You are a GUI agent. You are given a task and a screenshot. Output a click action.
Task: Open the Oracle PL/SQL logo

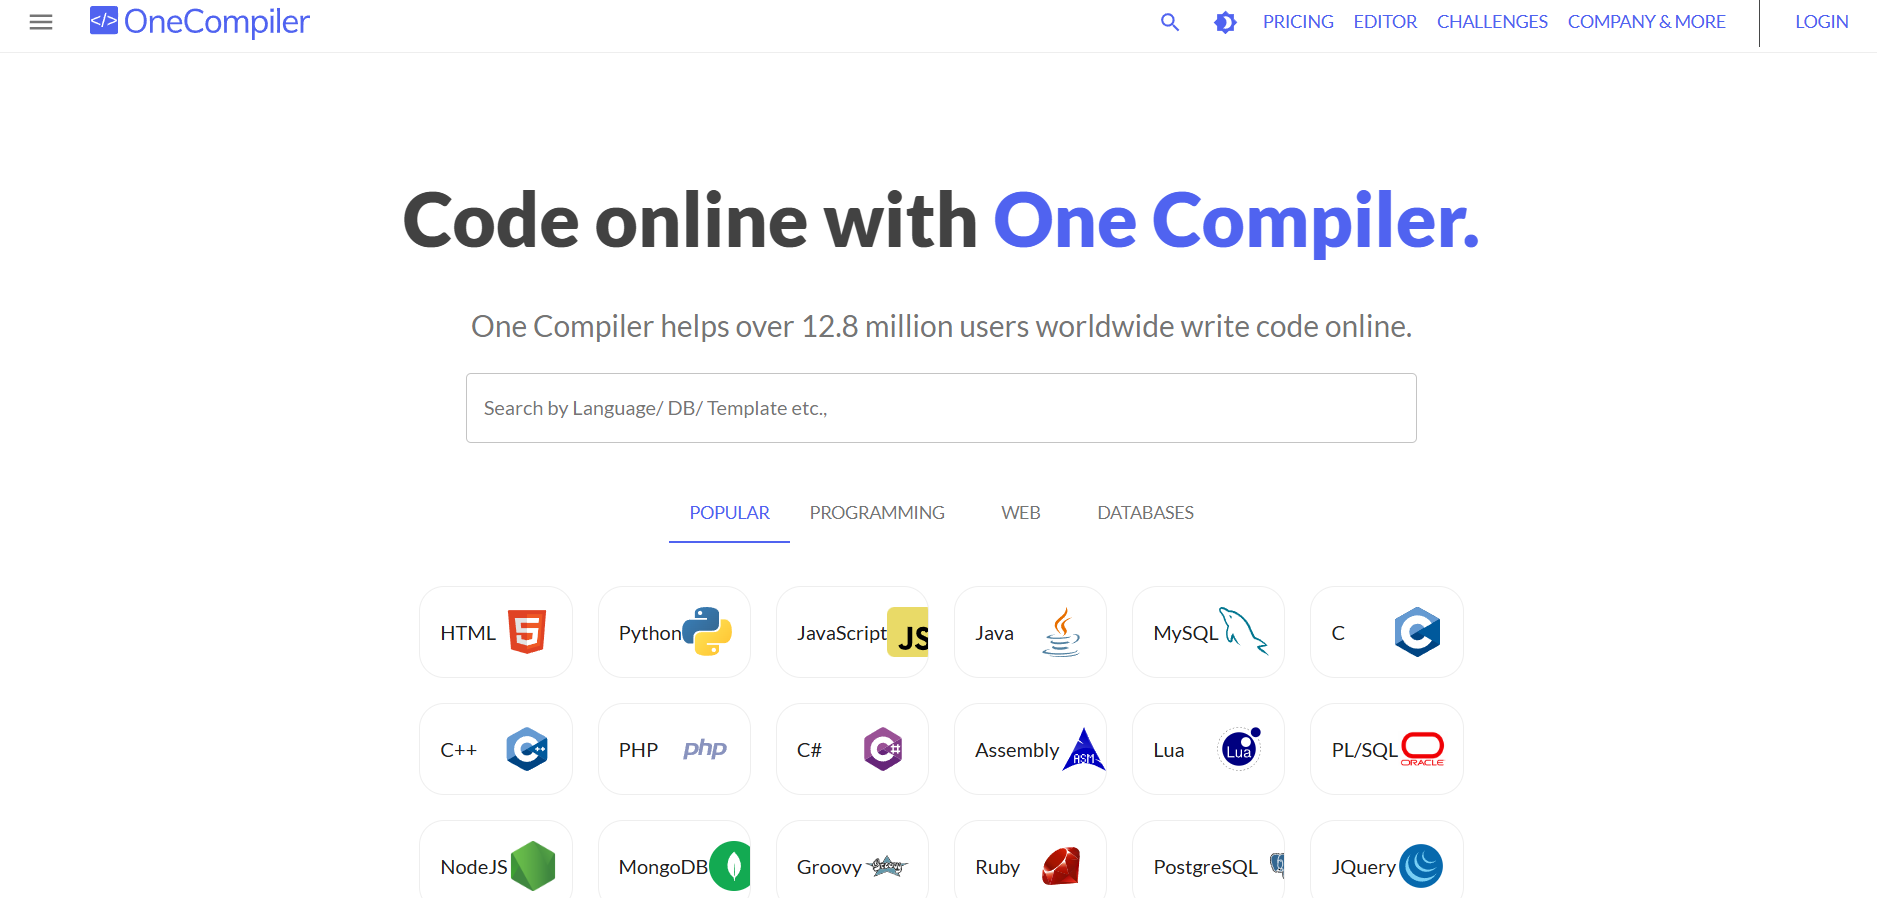[x=1422, y=749]
